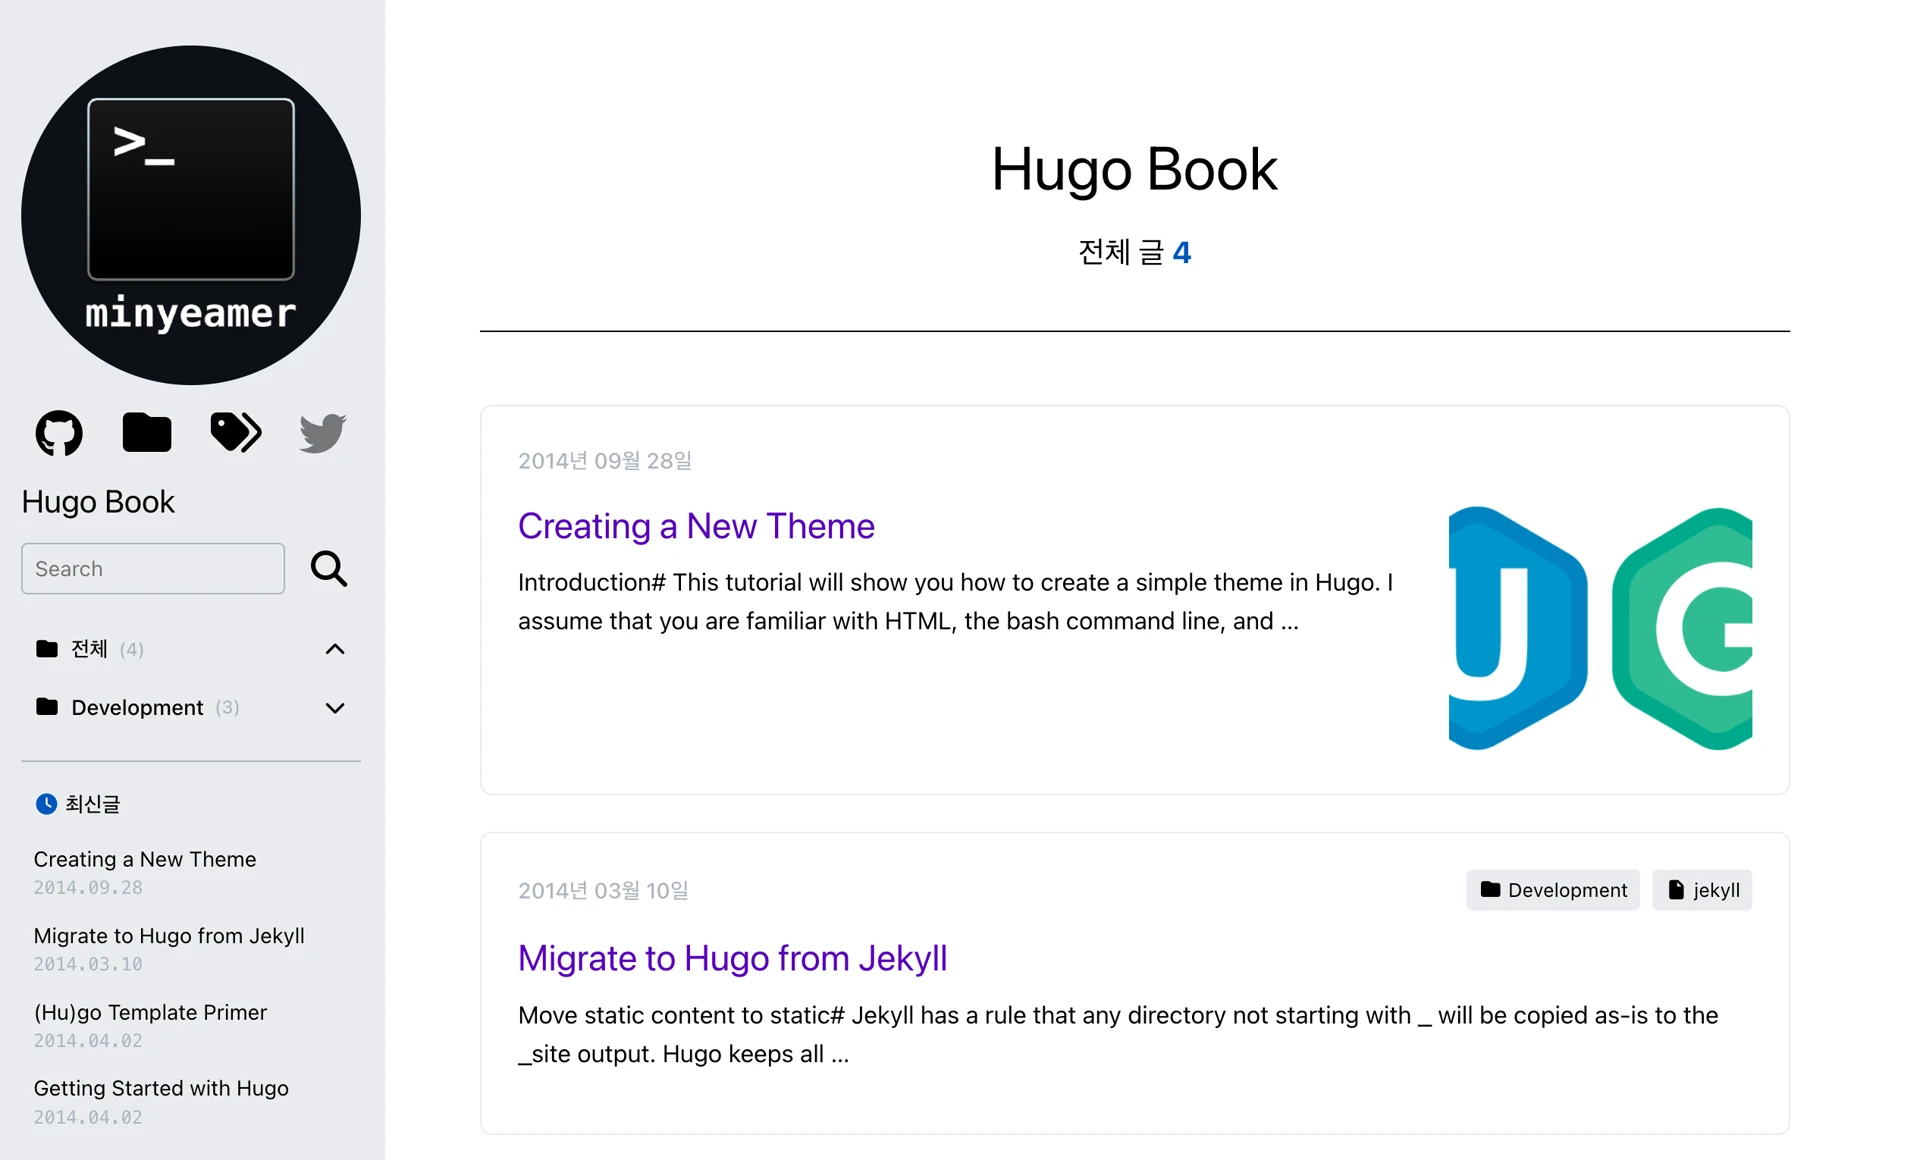Click the Hugo logo post thumbnail
The width and height of the screenshot is (1920, 1160).
[x=1600, y=628]
